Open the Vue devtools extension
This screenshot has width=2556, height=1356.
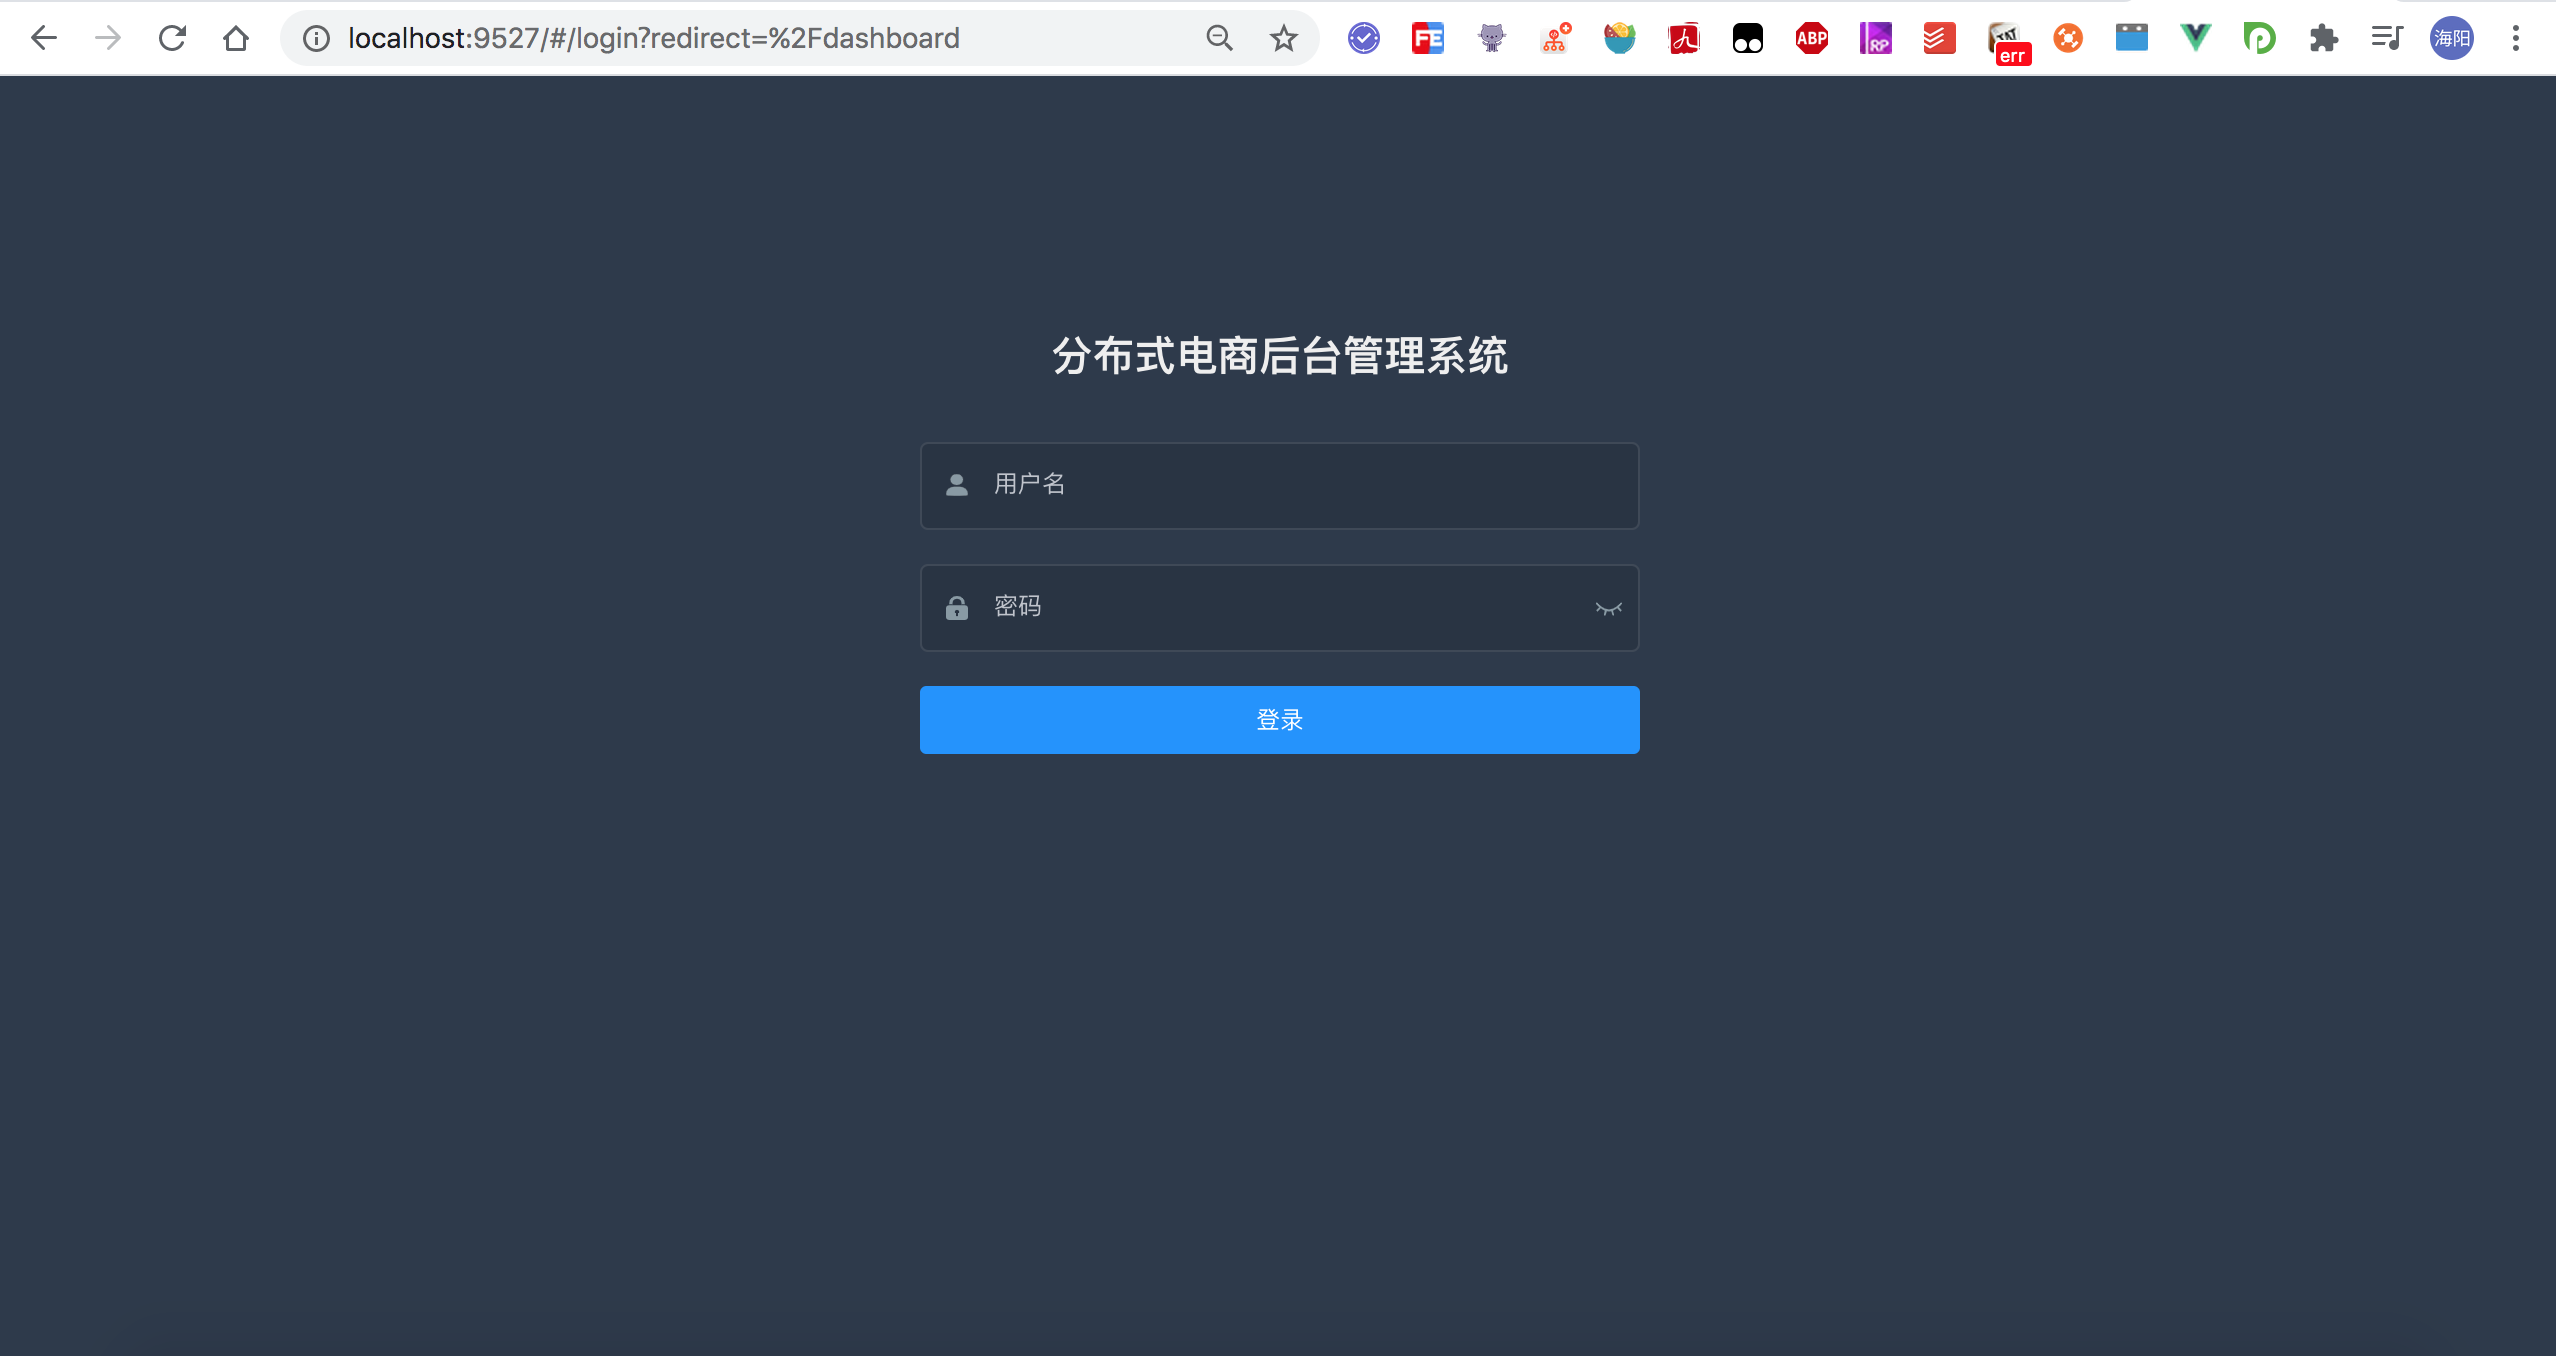point(2196,38)
